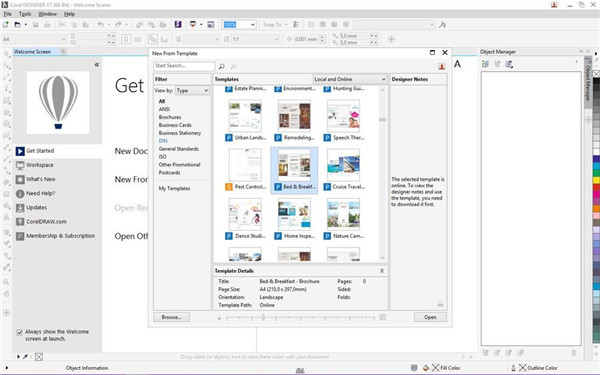Viewport: 600px width, 375px height.
Task: Collapse the Welcome Screen sidebar chevron
Action: pos(97,64)
